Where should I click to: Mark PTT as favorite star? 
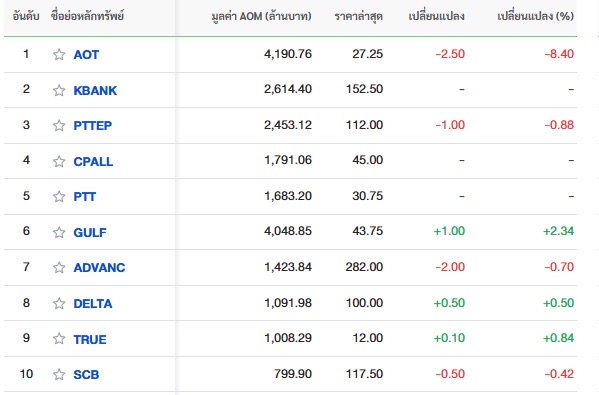(59, 196)
